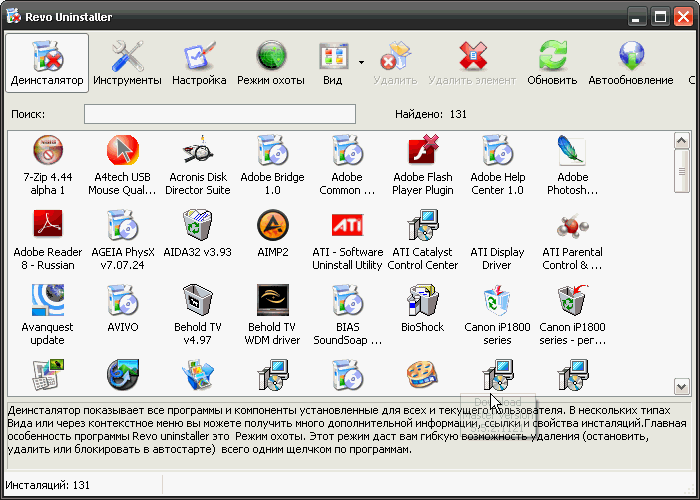
Task: Click the vertical scrollbar thumb
Action: coord(682,171)
